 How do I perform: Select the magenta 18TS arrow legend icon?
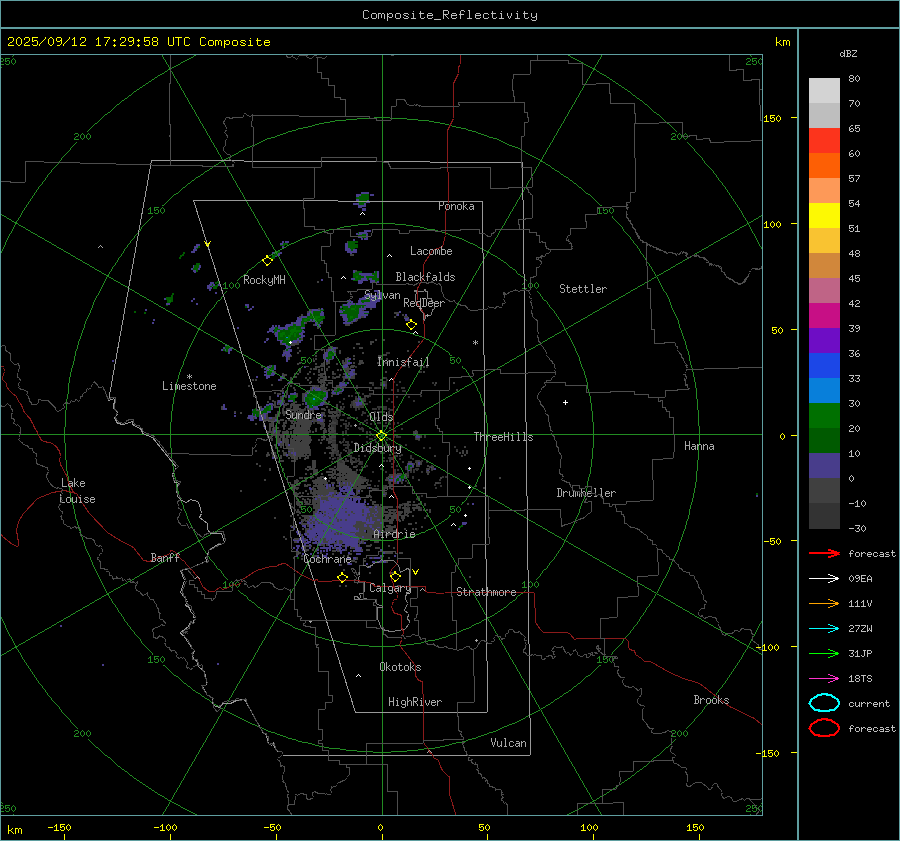824,678
